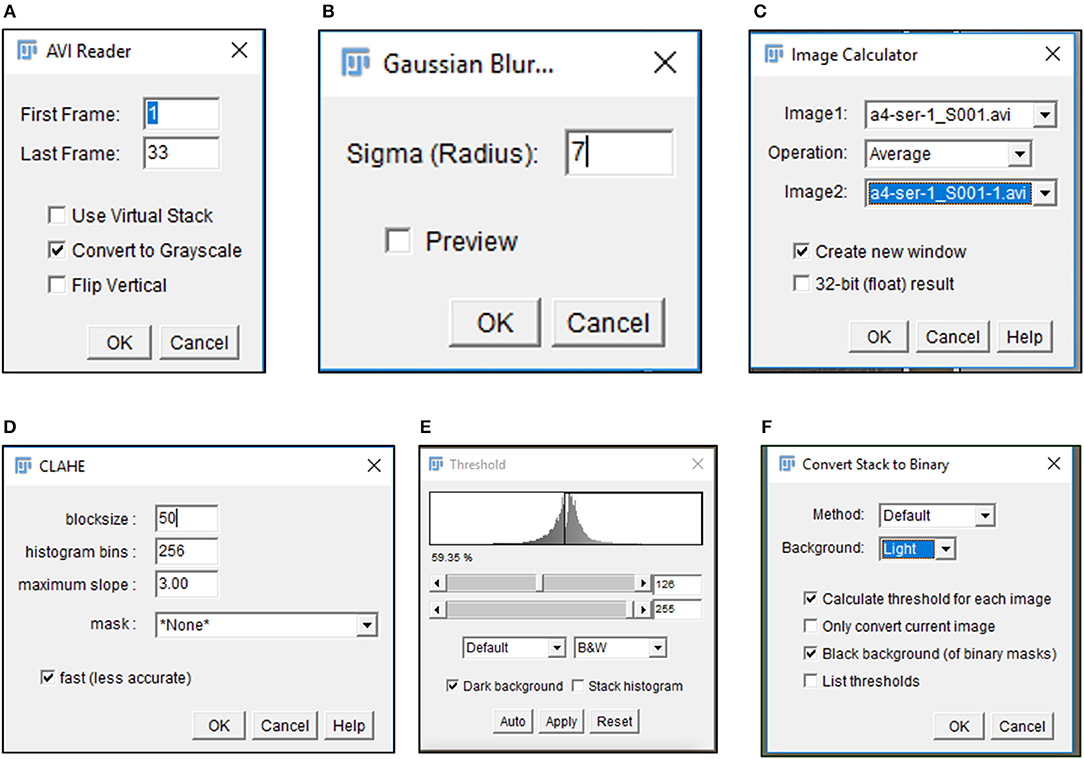Click the ImageJ icon in Convert Stack to Binary title bar
The image size is (1084, 759).
[787, 464]
